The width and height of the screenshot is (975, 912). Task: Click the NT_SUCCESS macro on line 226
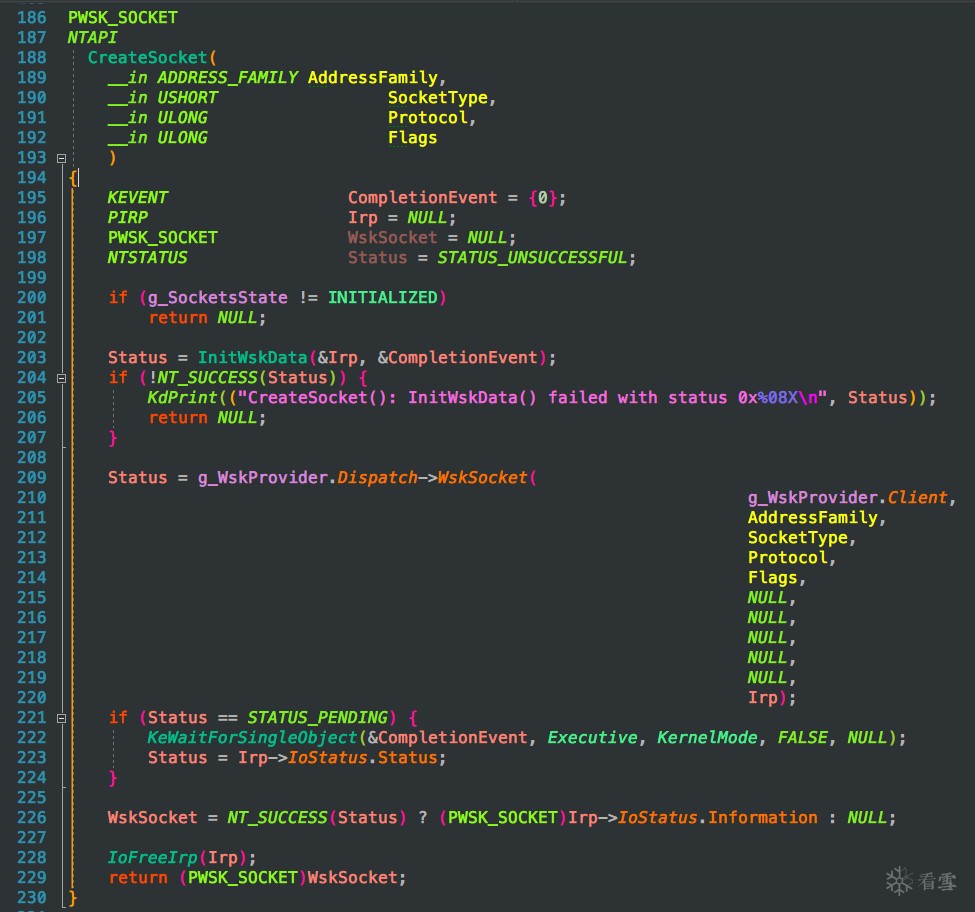(x=277, y=818)
